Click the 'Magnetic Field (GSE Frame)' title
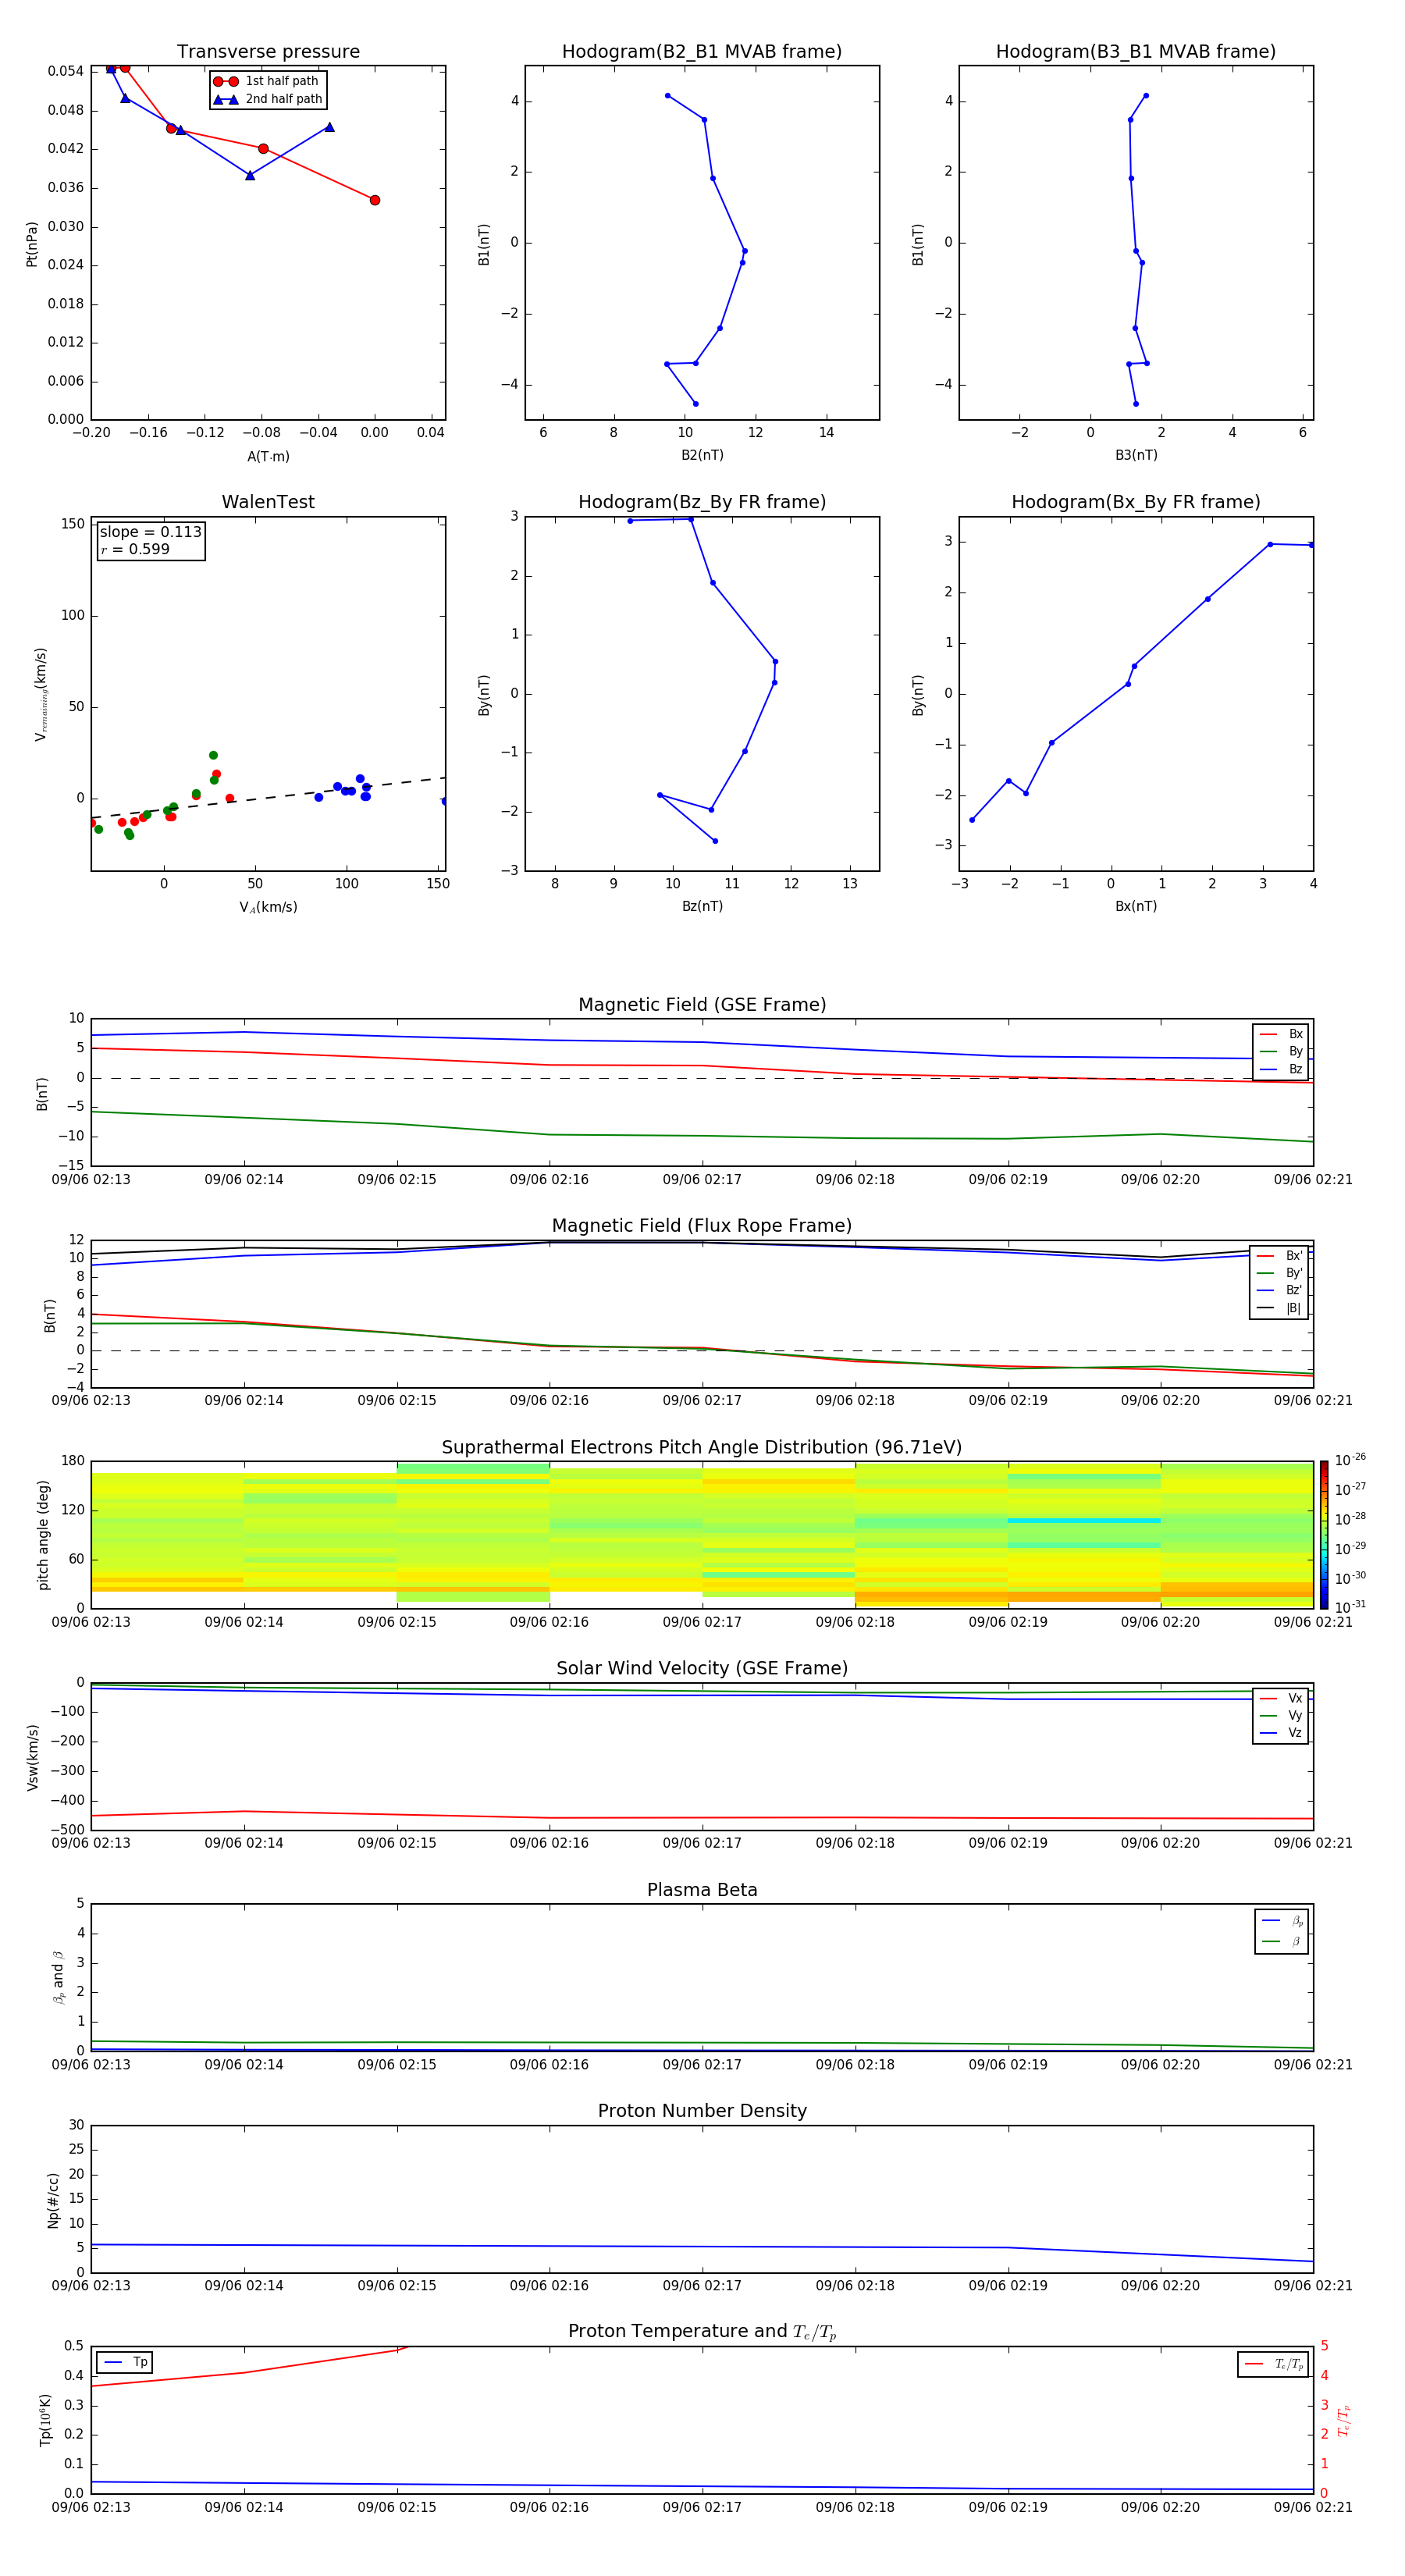Viewport: 1405px width, 2576px height. [702, 1005]
